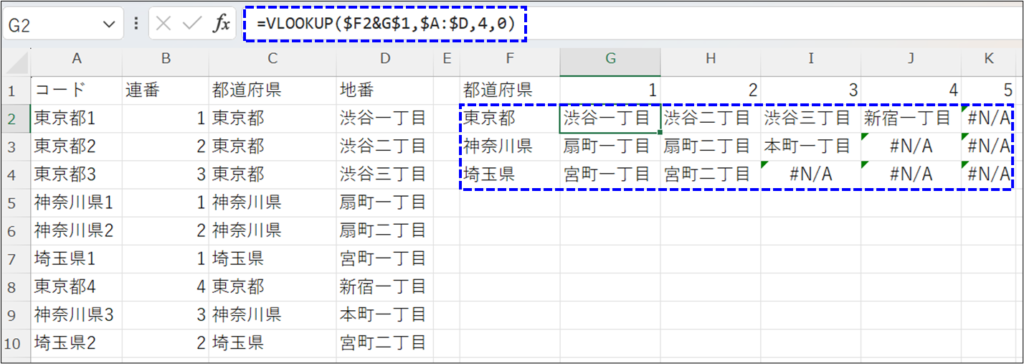The height and width of the screenshot is (364, 1024).
Task: Click cell H4 containing 宮町二丁目
Action: click(711, 174)
